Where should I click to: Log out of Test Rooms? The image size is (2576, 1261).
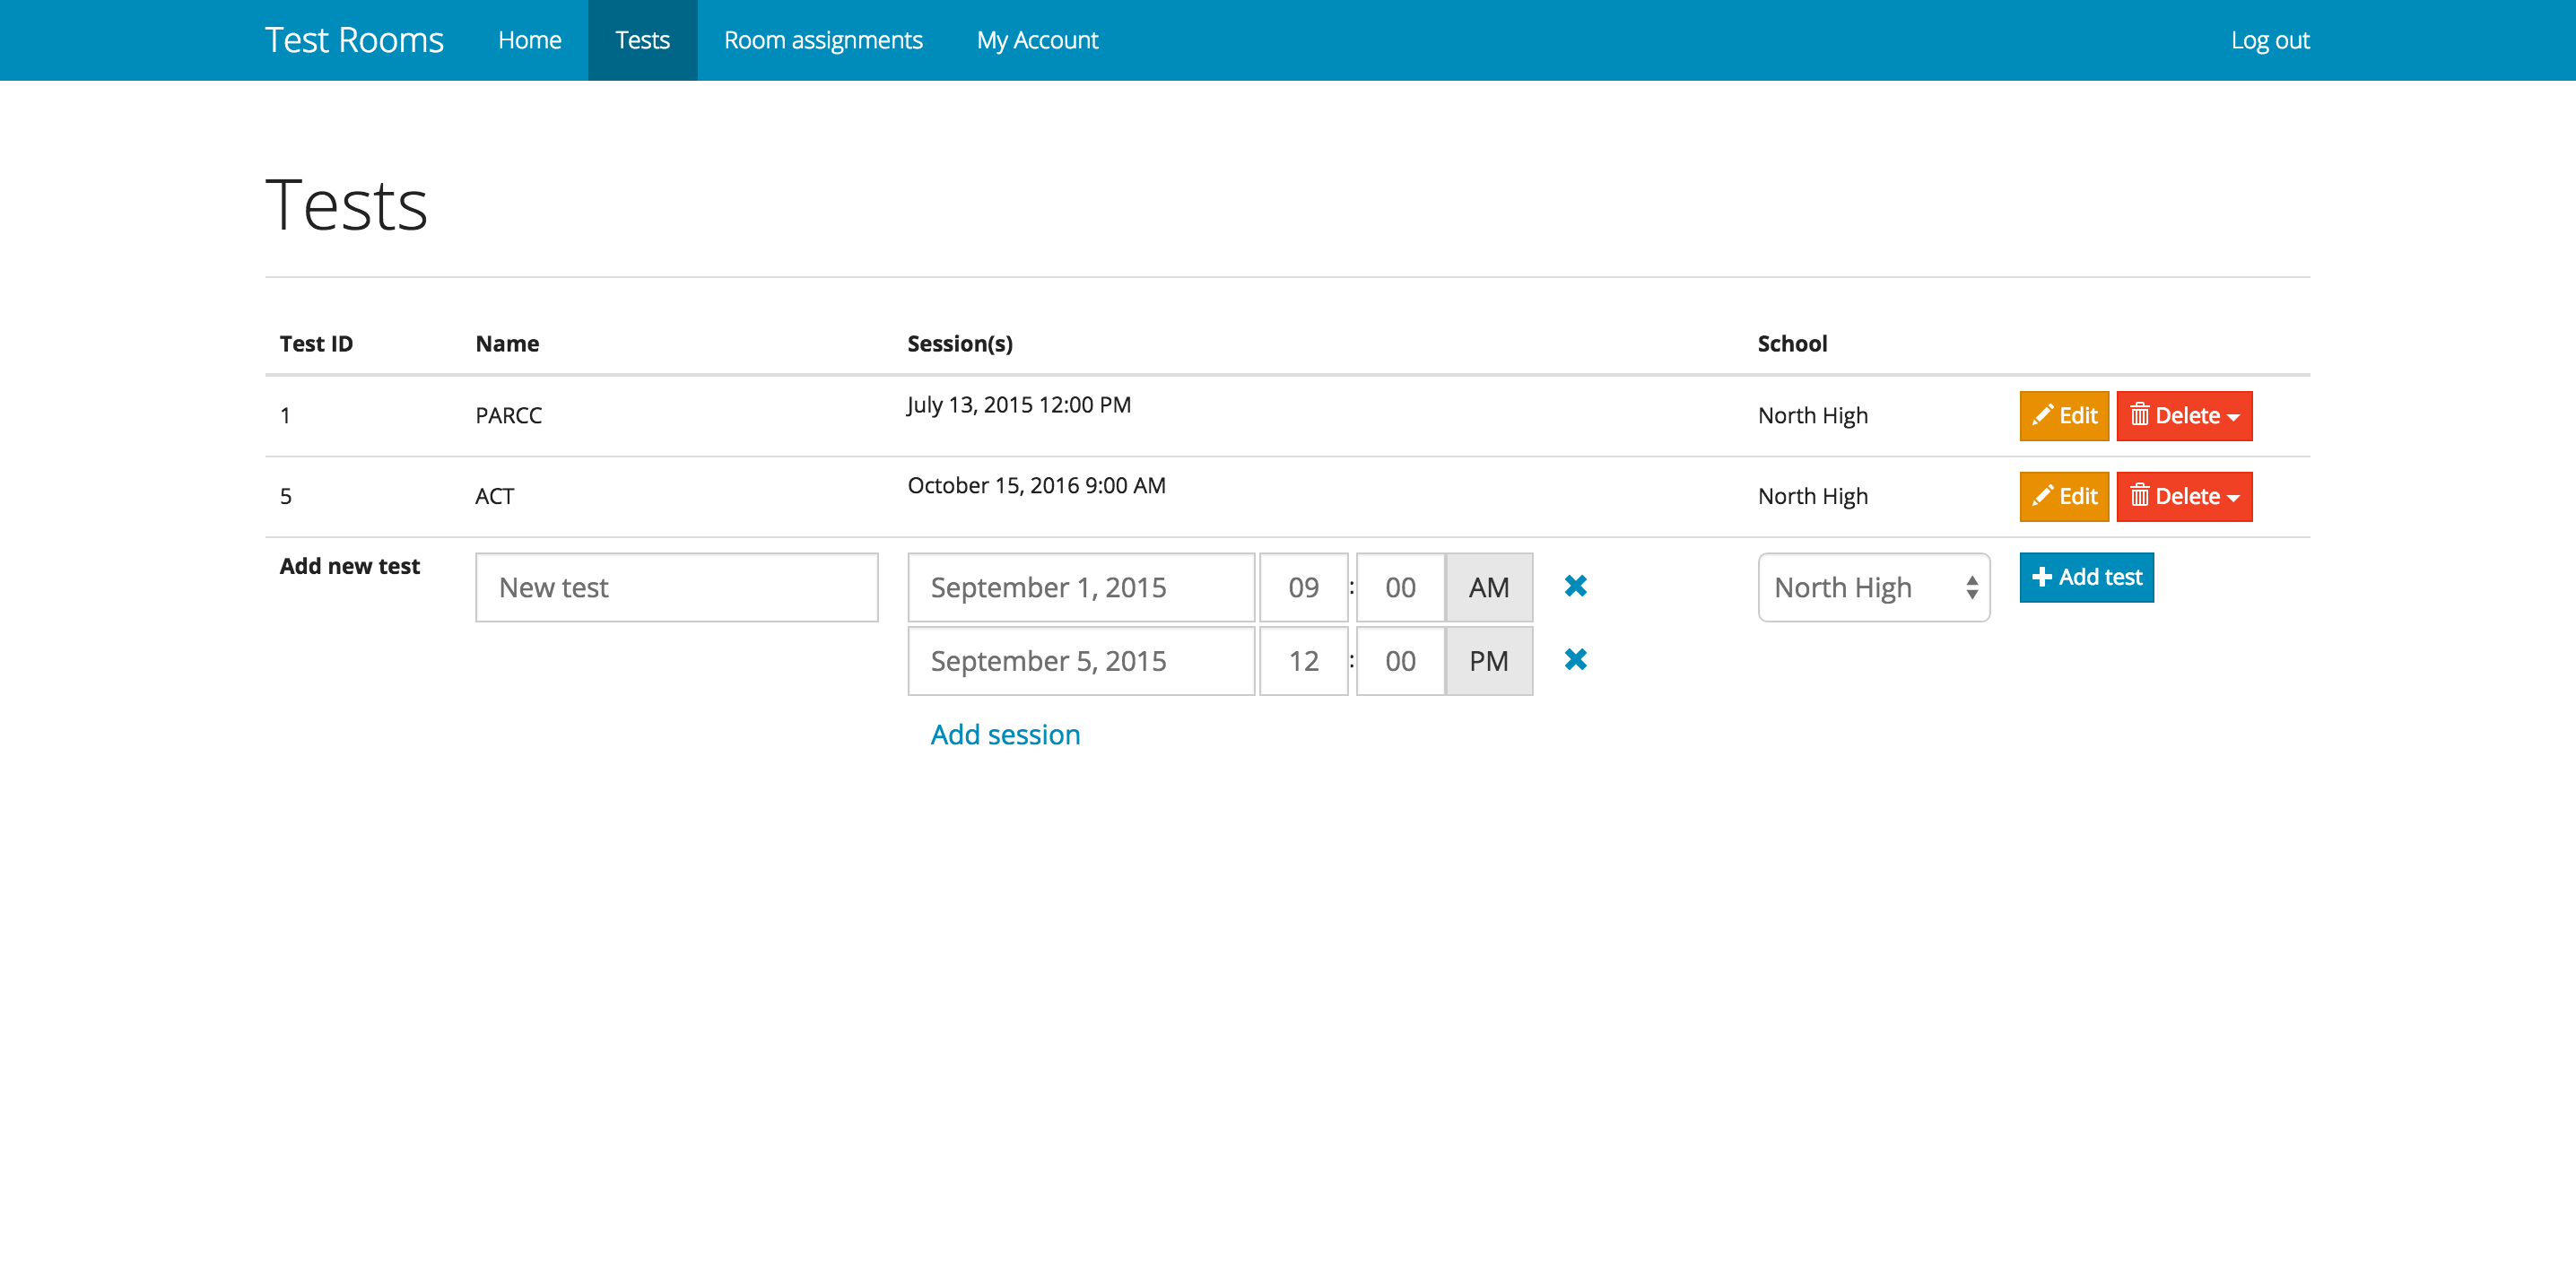click(2270, 40)
